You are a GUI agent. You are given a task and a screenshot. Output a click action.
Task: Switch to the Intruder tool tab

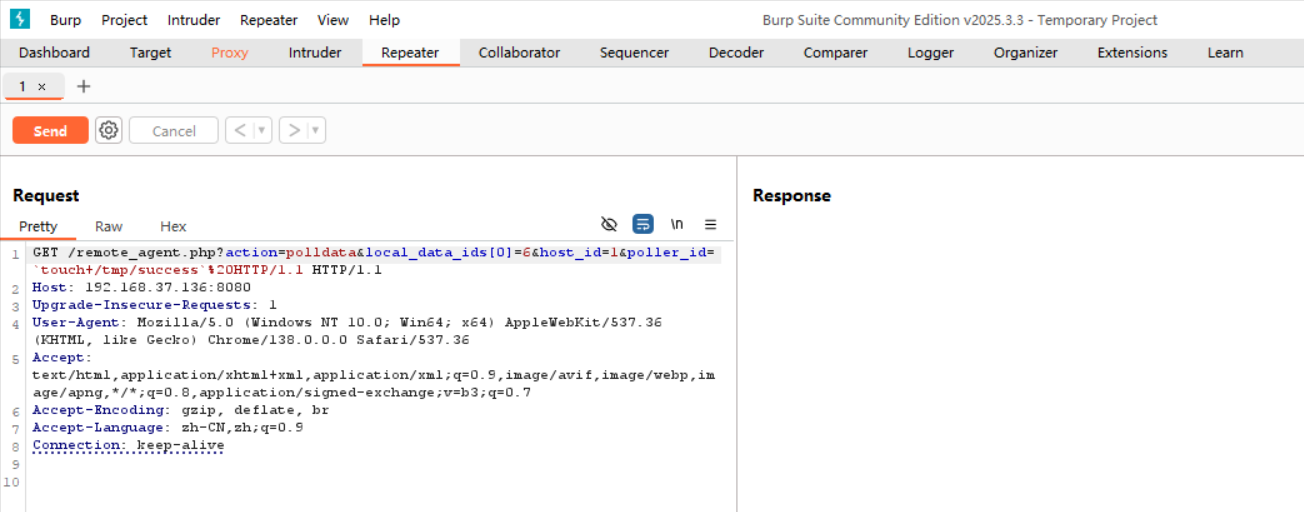click(x=315, y=53)
